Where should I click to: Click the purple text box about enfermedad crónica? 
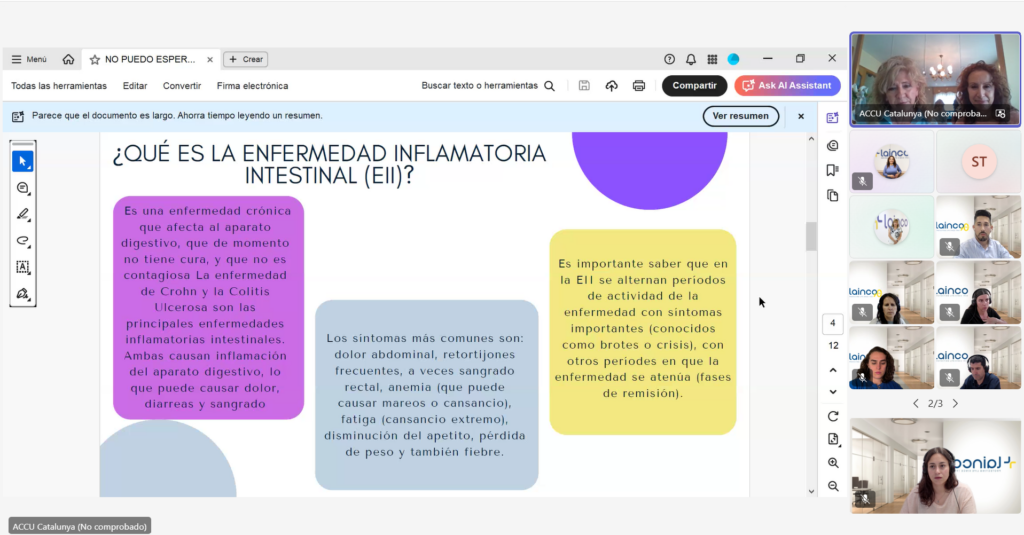point(208,308)
